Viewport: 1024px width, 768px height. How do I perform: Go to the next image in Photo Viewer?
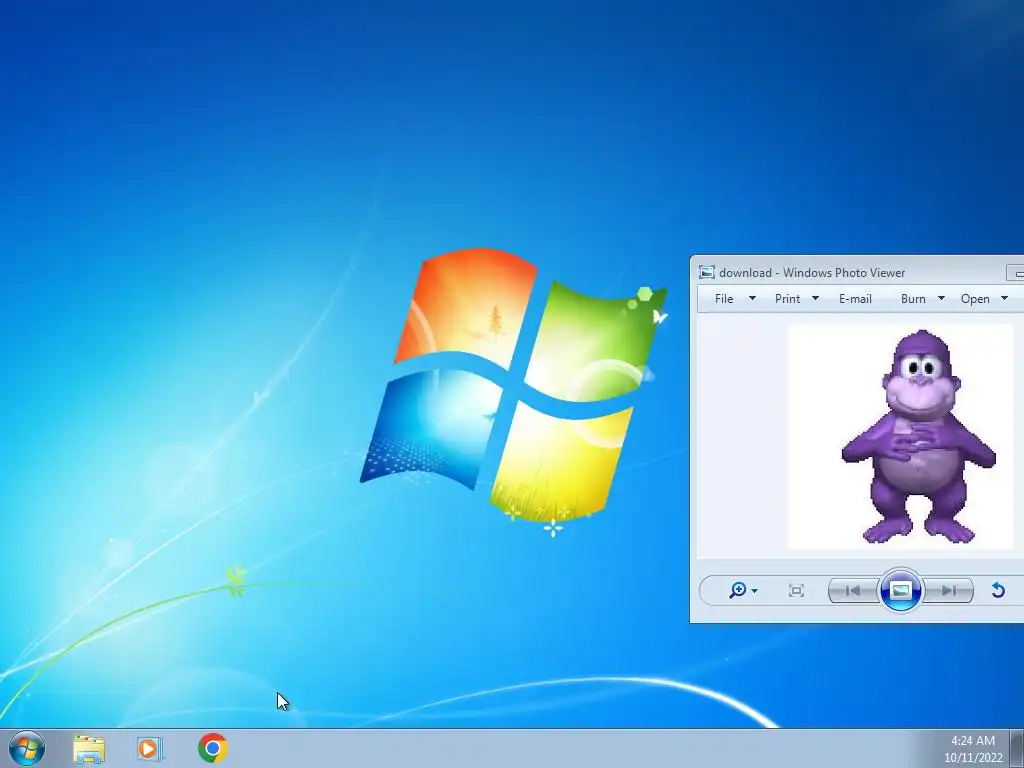[948, 591]
